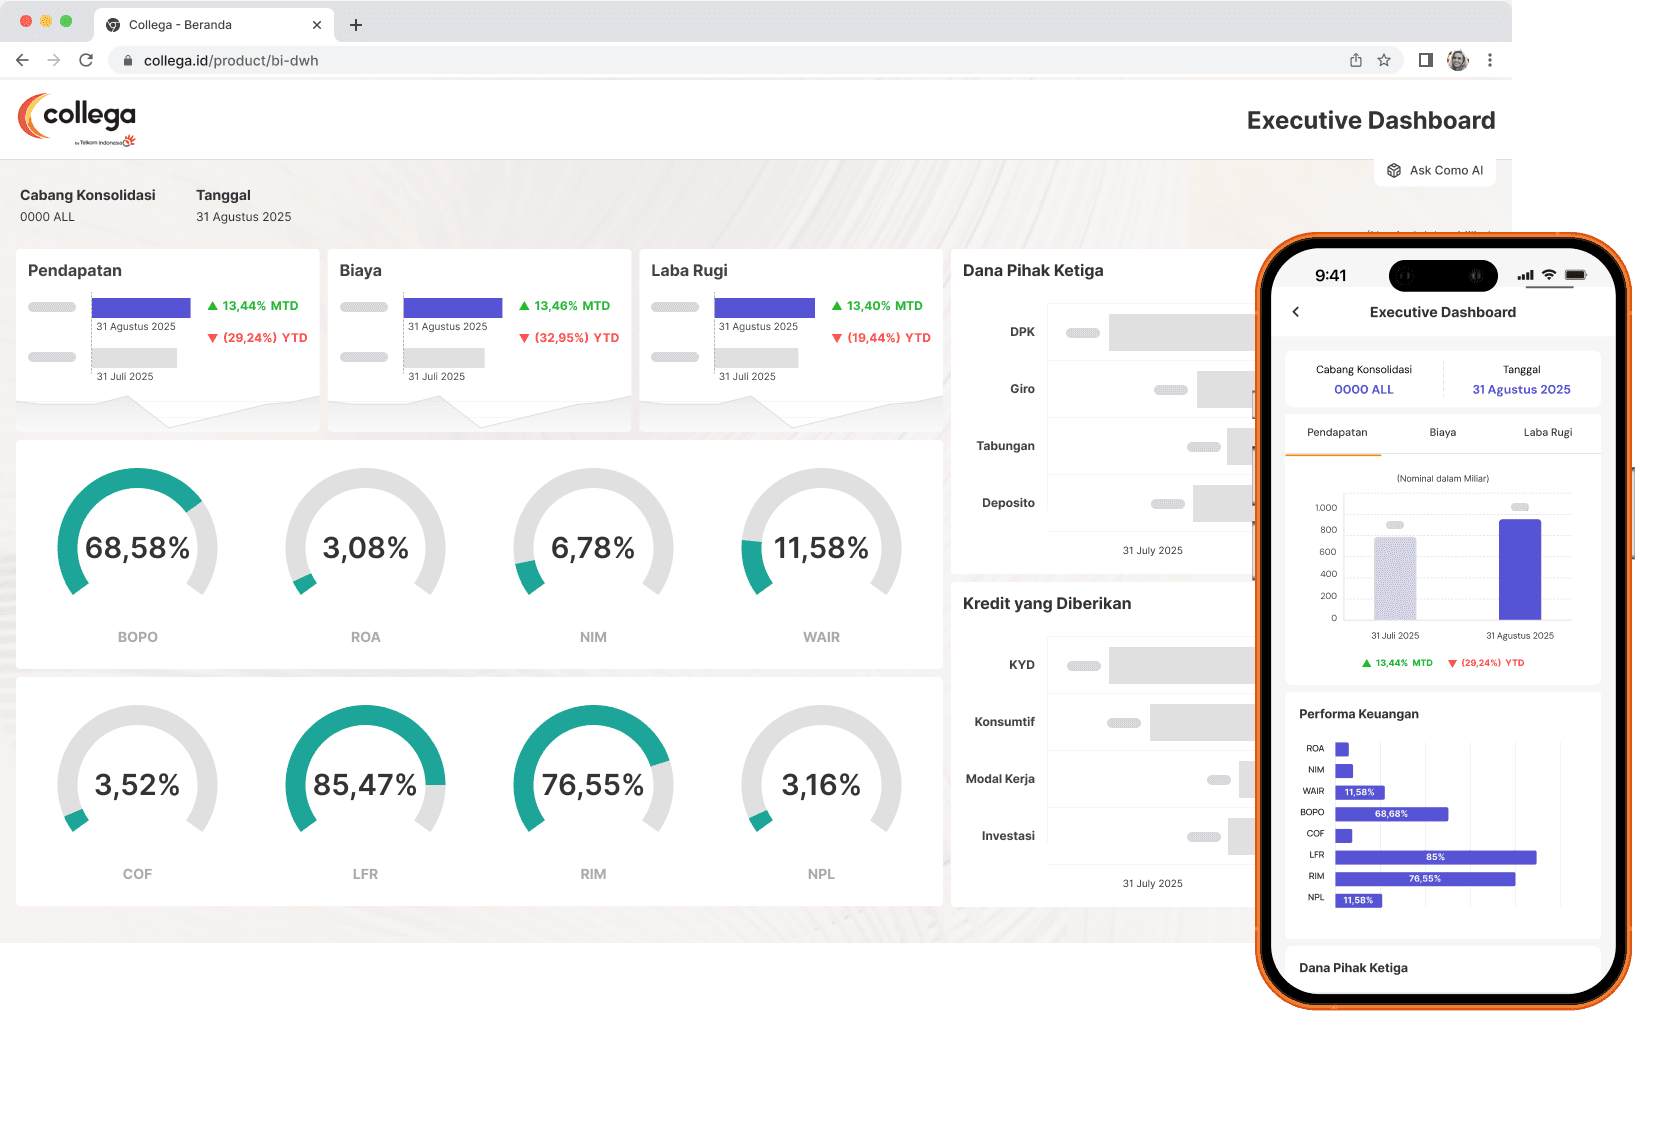Image resolution: width=1677 pixels, height=1126 pixels.
Task: Open the browser profile avatar
Action: coord(1458,60)
